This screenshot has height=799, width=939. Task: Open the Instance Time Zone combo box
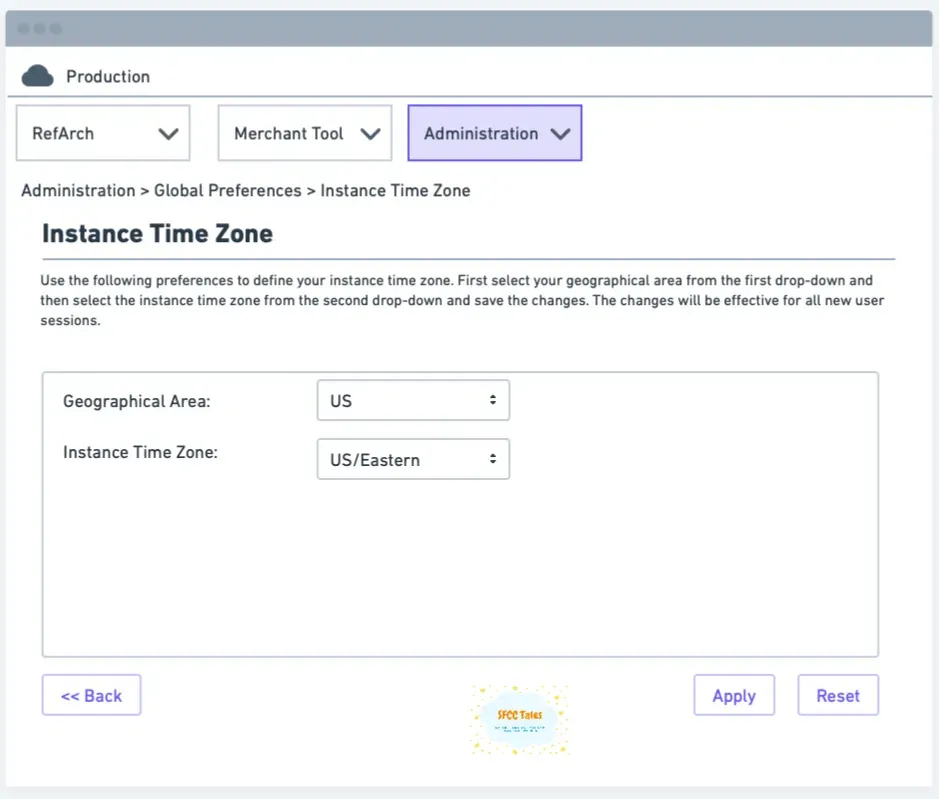pyautogui.click(x=413, y=458)
